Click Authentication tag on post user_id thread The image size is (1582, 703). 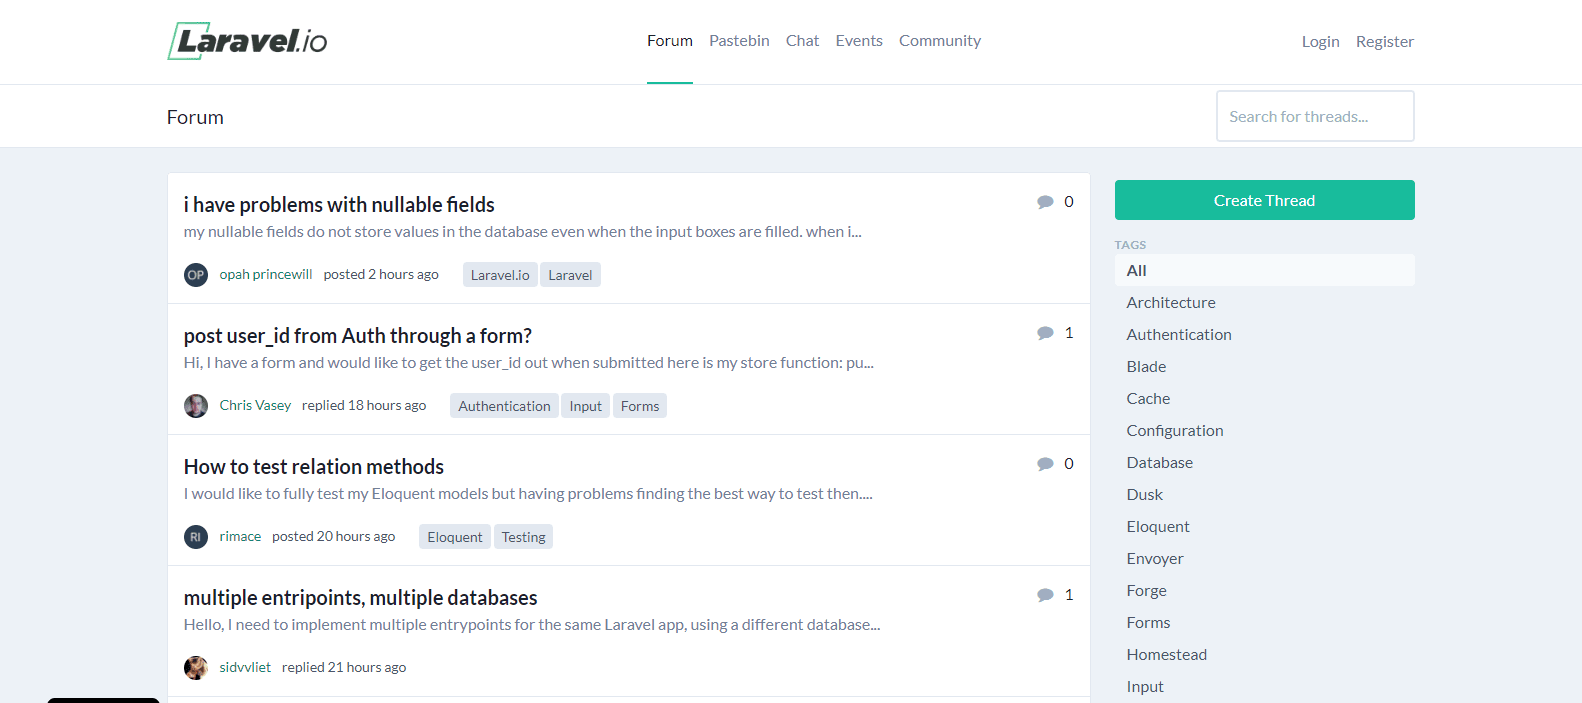pos(504,406)
